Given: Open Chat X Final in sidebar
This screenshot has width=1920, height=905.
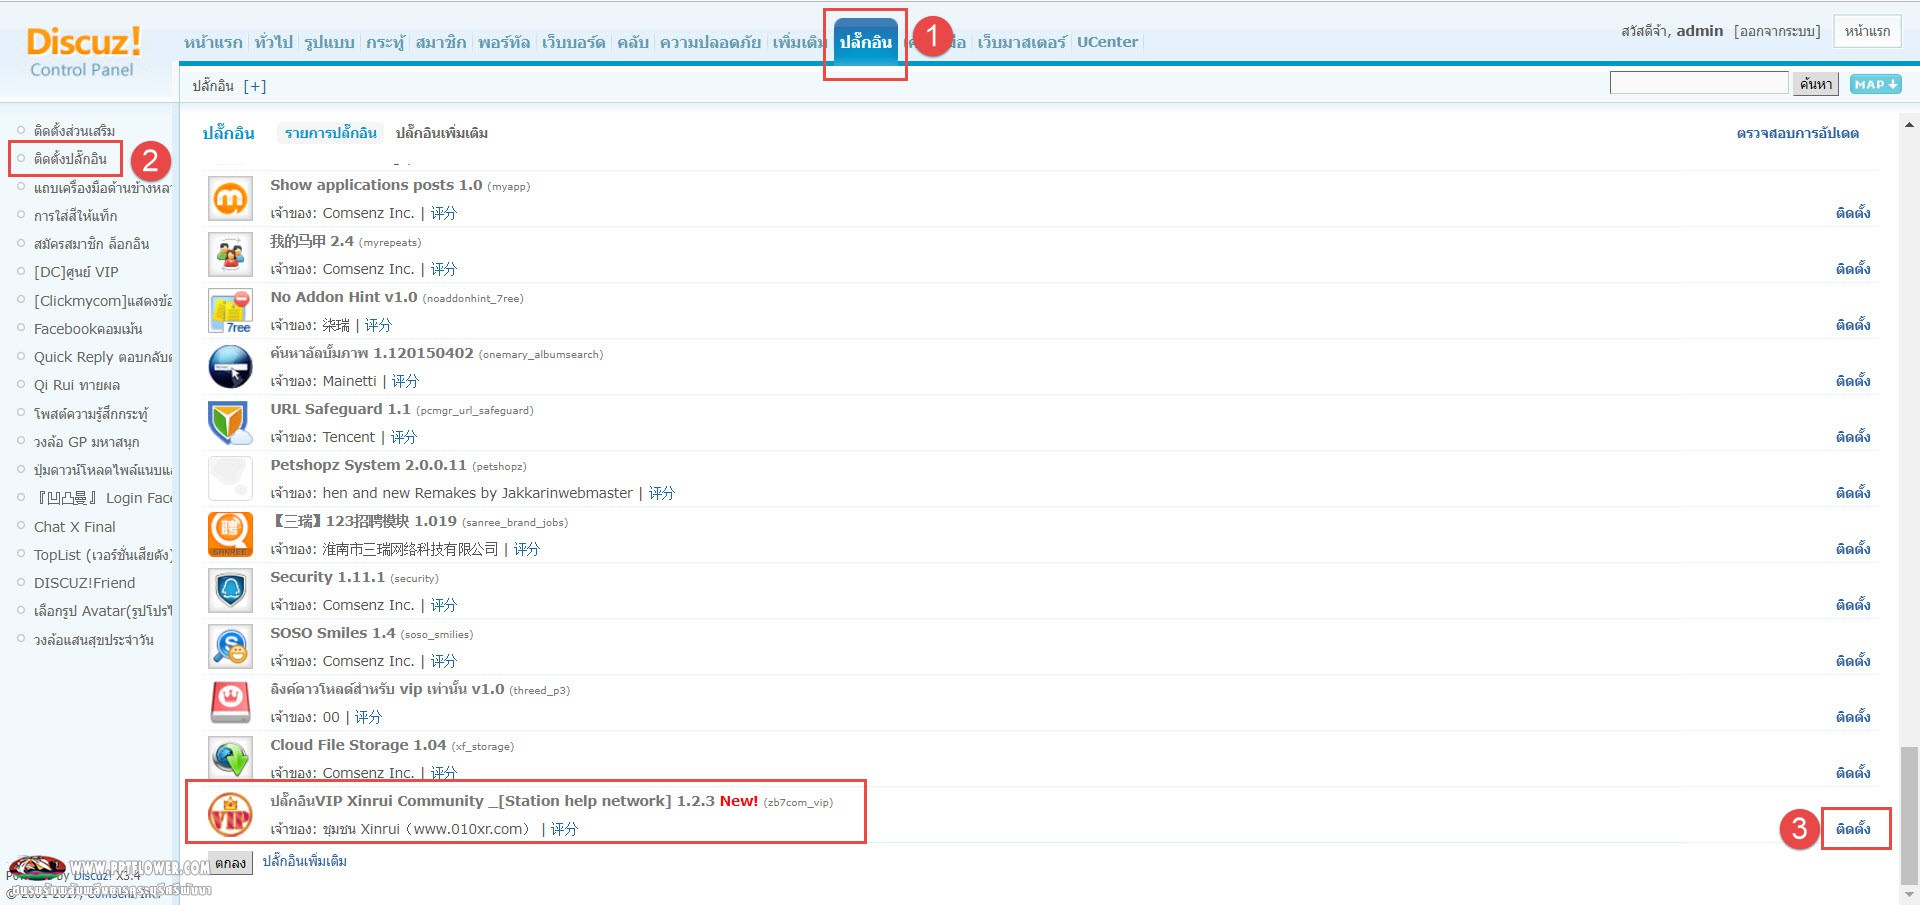Looking at the screenshot, I should [x=74, y=527].
